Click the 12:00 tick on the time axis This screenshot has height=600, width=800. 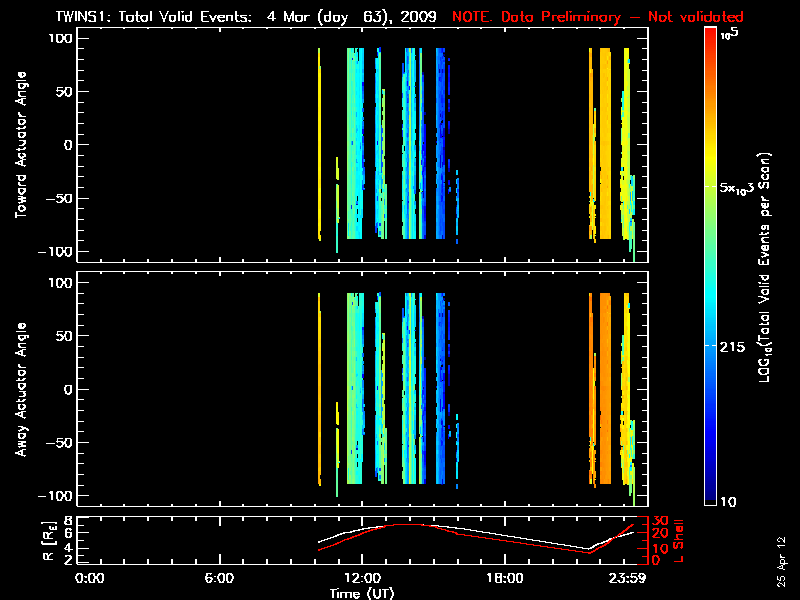(x=361, y=578)
